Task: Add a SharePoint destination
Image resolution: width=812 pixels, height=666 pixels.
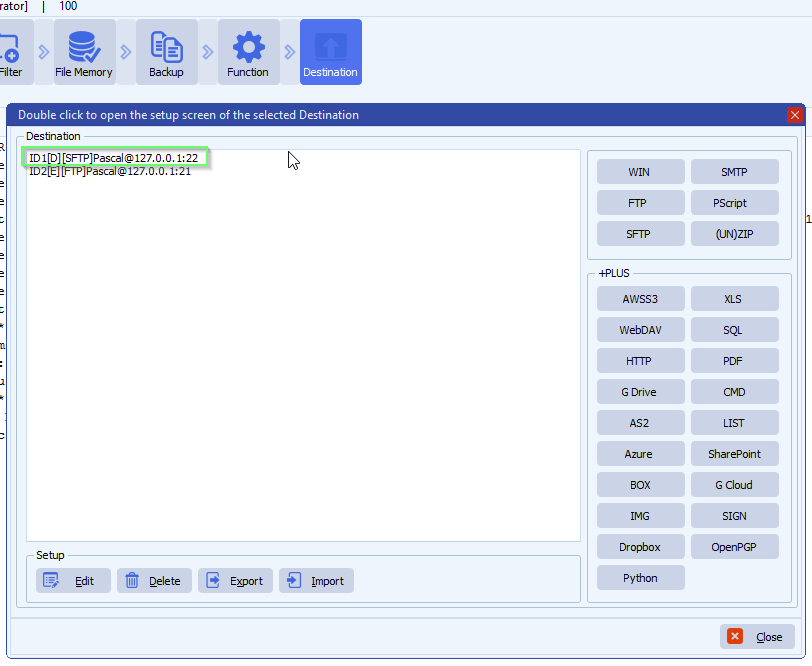Action: point(734,454)
